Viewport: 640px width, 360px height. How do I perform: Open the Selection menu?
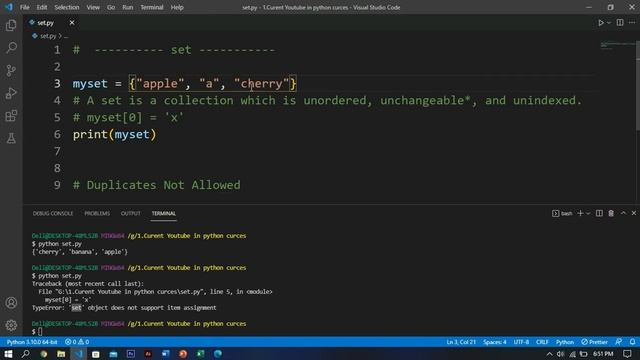tap(67, 7)
